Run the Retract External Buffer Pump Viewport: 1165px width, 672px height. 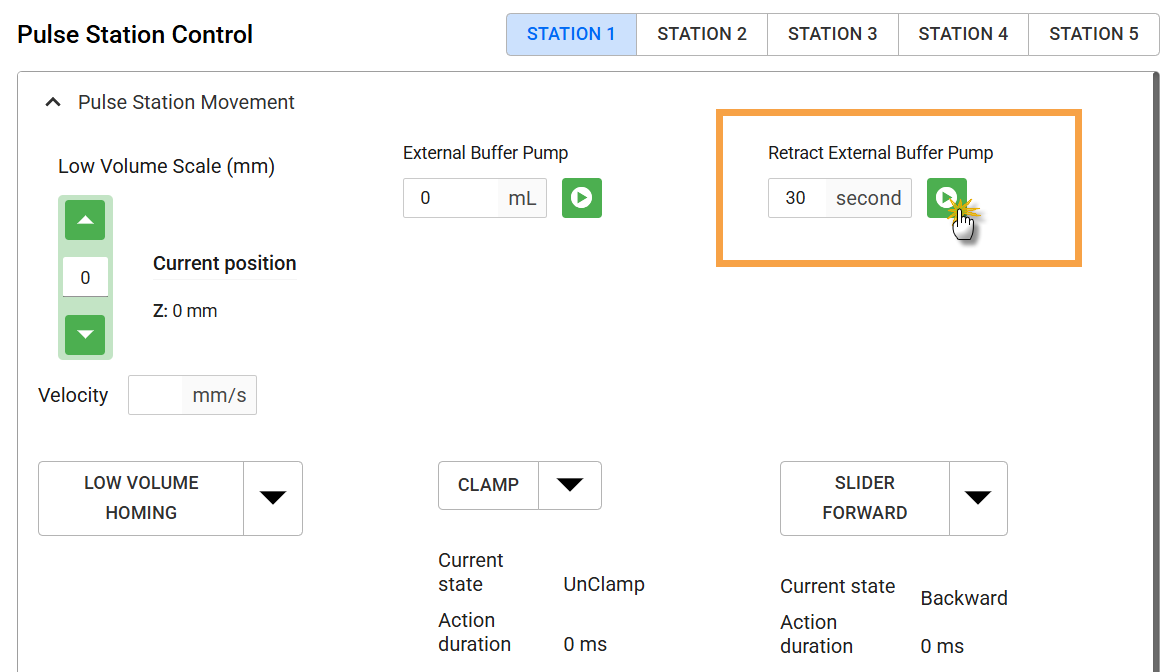click(946, 198)
